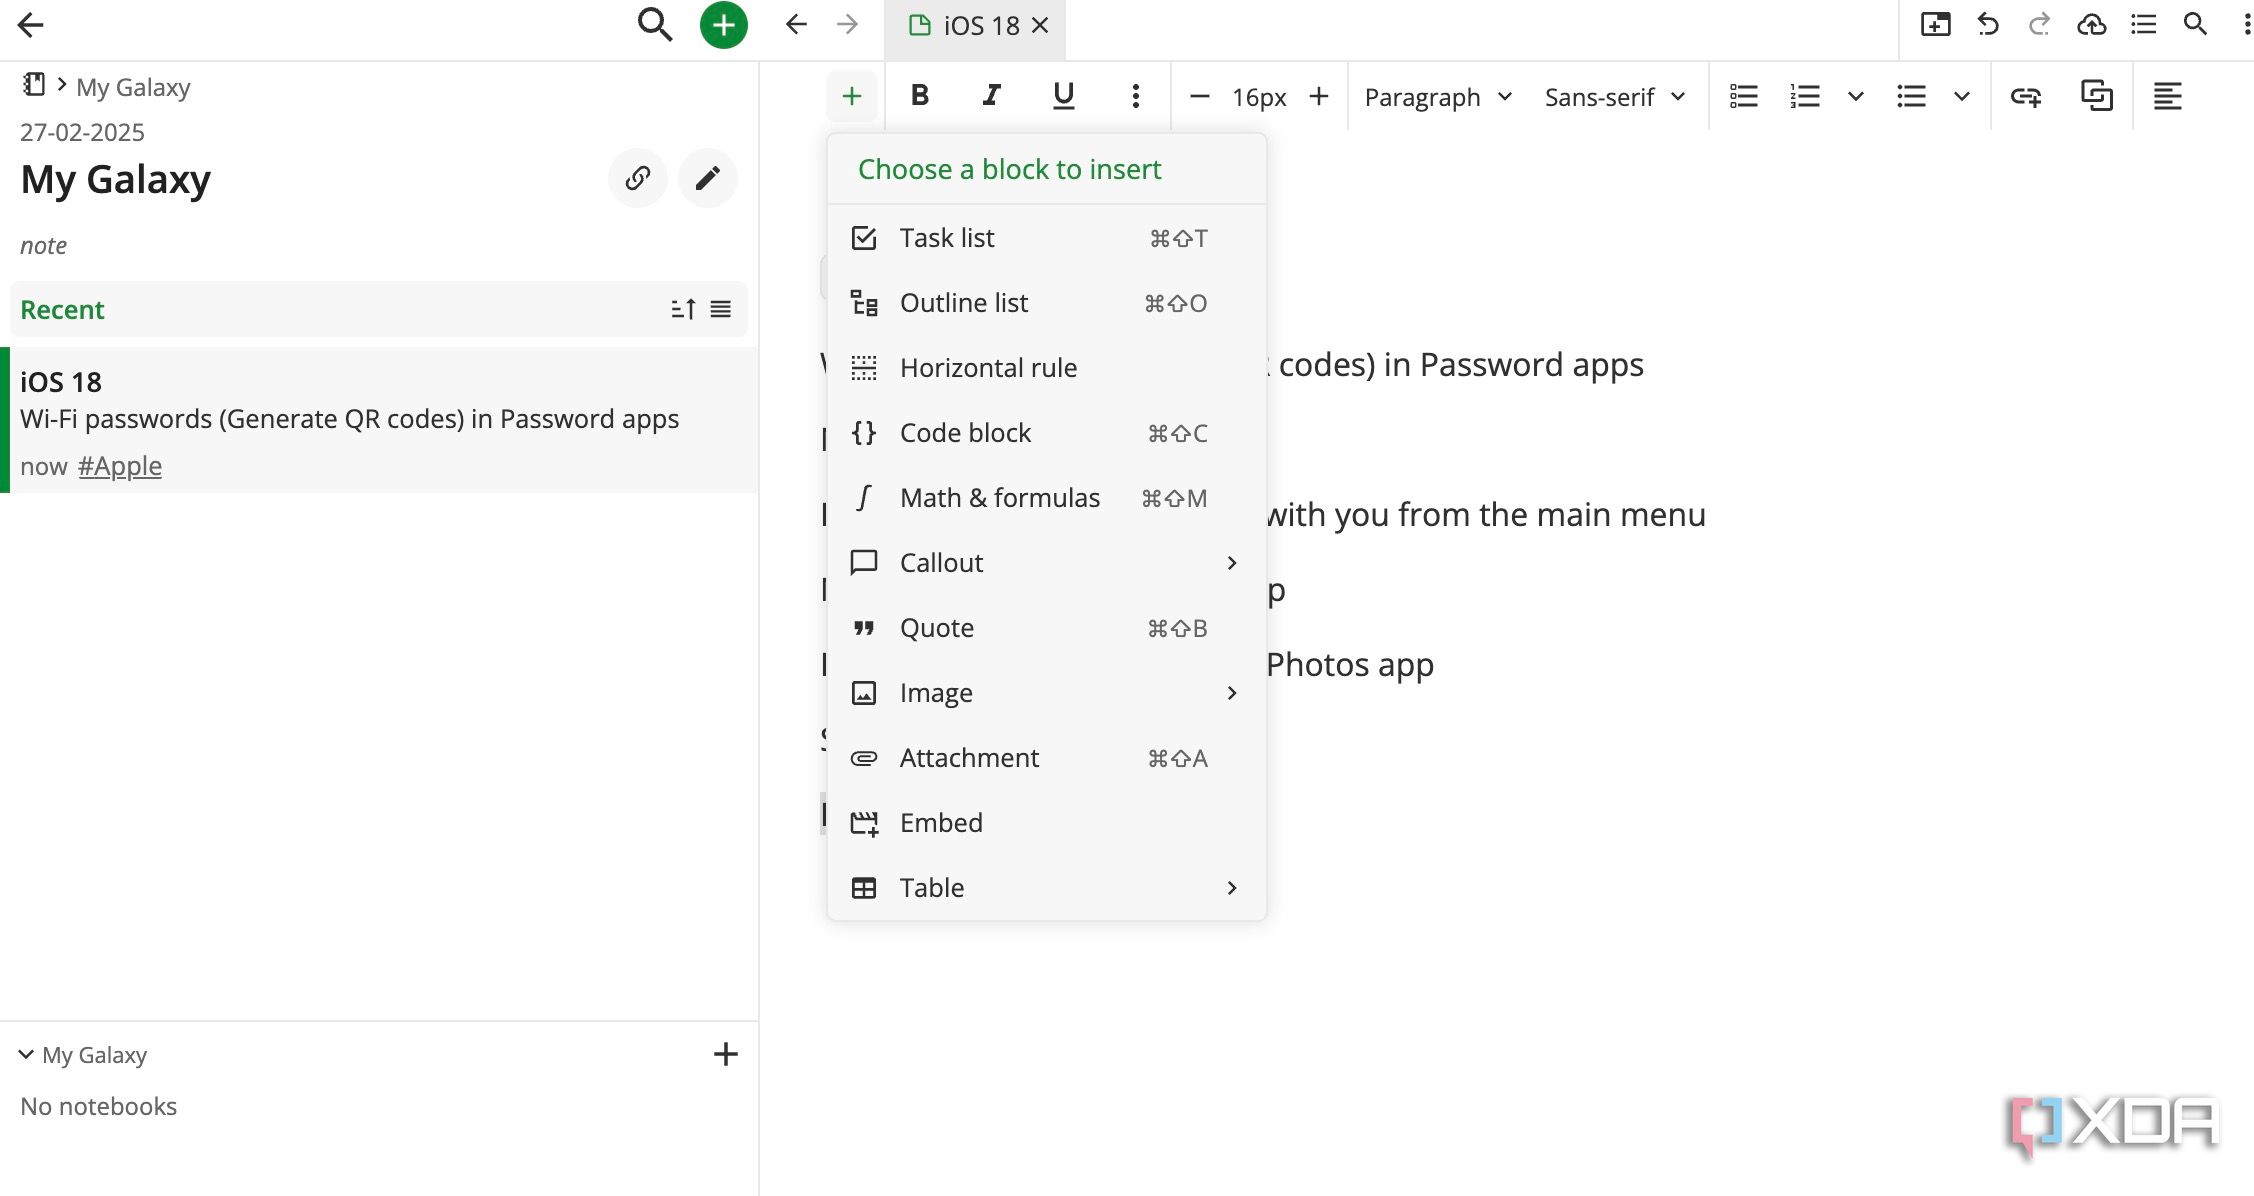This screenshot has width=2254, height=1196.
Task: Navigate forward in note history
Action: 847,24
